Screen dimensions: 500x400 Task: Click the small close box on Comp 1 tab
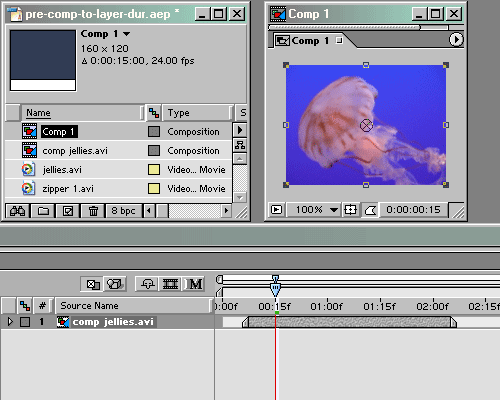[339, 40]
